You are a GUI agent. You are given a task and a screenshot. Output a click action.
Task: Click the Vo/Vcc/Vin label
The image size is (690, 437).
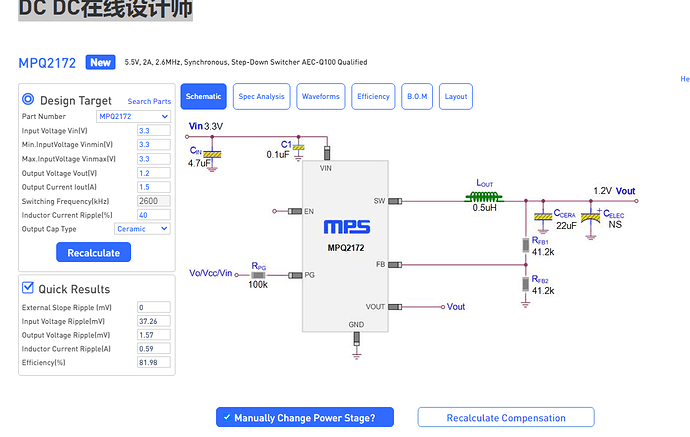tap(210, 273)
